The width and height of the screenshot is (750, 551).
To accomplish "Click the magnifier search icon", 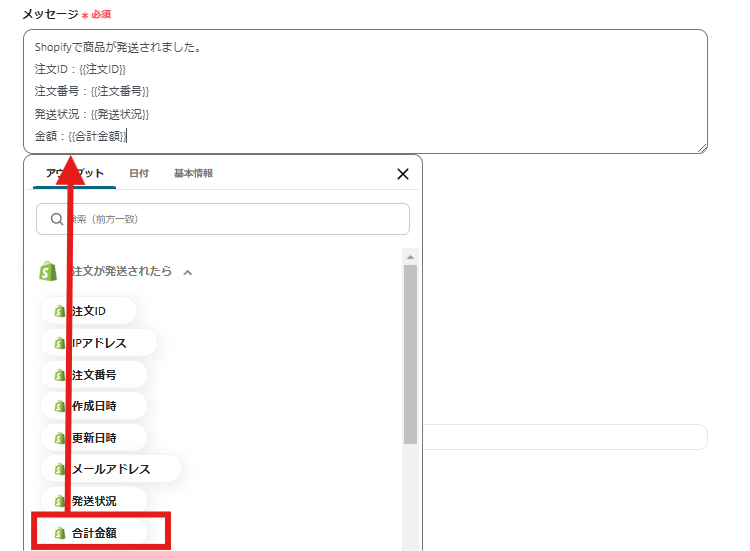I will click(57, 219).
